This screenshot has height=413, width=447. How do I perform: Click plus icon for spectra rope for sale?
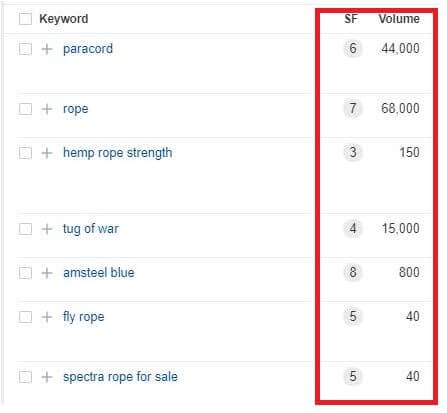[x=47, y=377]
